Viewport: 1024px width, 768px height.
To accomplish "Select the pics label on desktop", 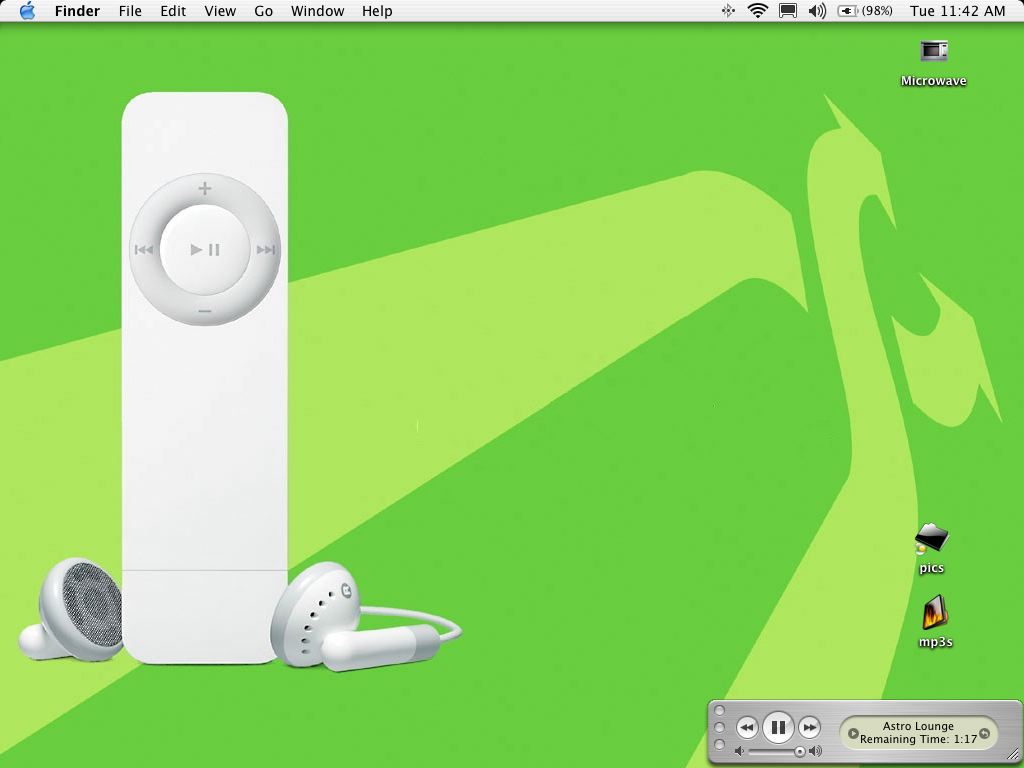I will (x=931, y=568).
